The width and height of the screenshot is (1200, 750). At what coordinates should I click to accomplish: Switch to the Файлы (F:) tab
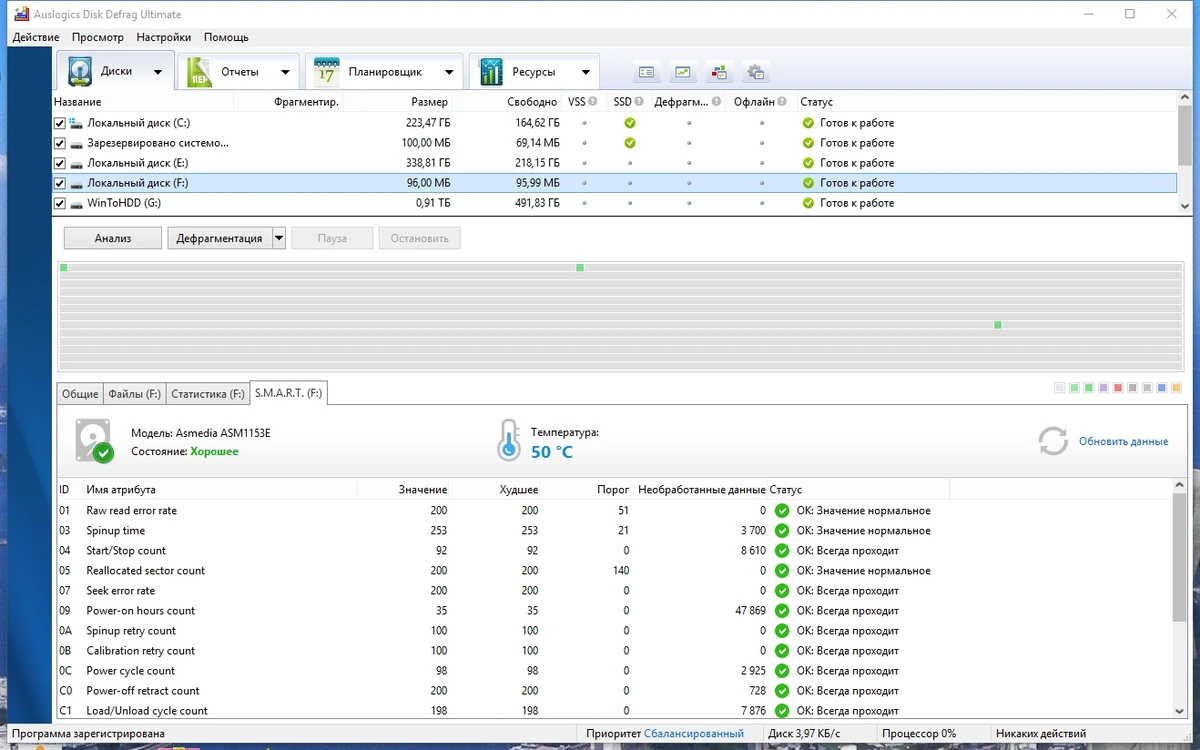click(x=134, y=394)
